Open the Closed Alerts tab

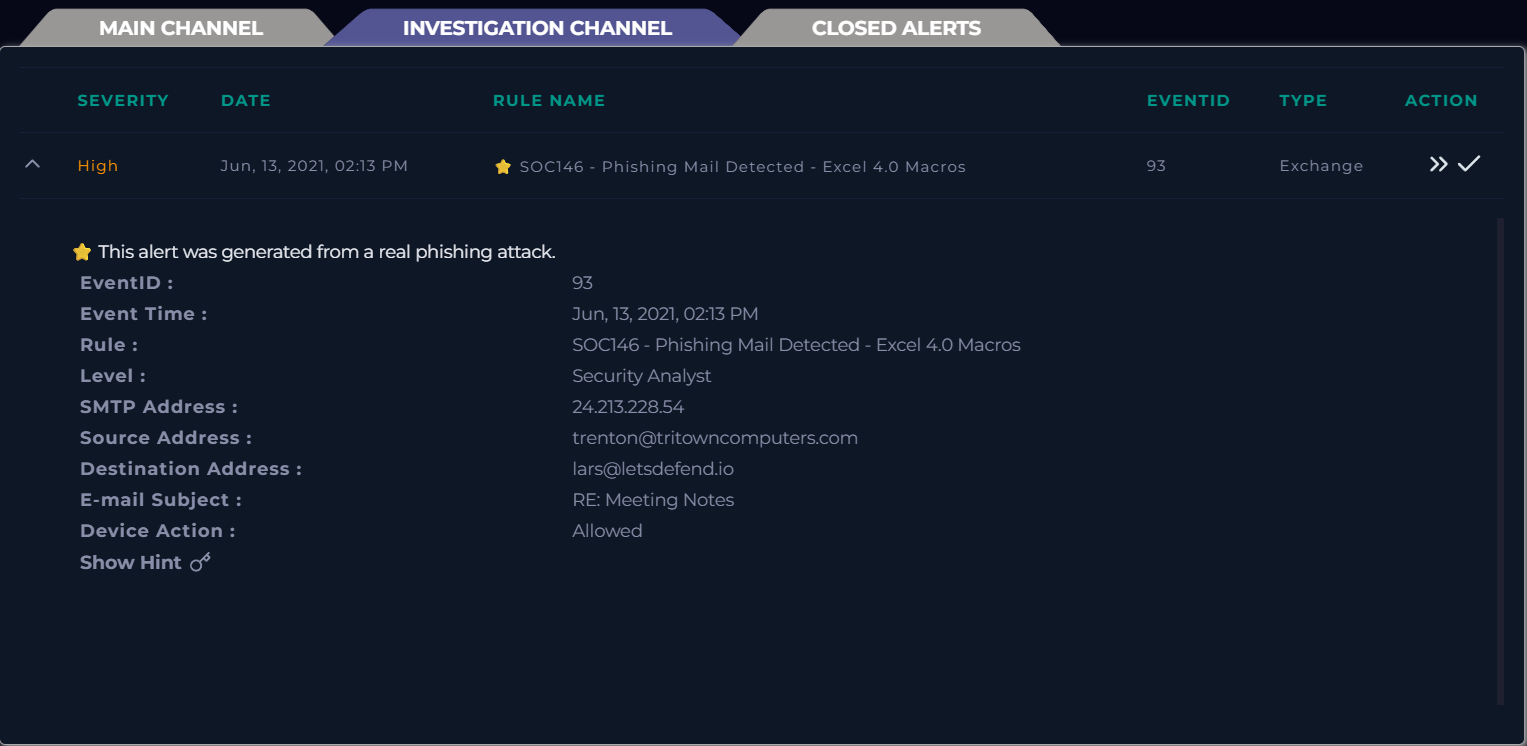pyautogui.click(x=896, y=28)
